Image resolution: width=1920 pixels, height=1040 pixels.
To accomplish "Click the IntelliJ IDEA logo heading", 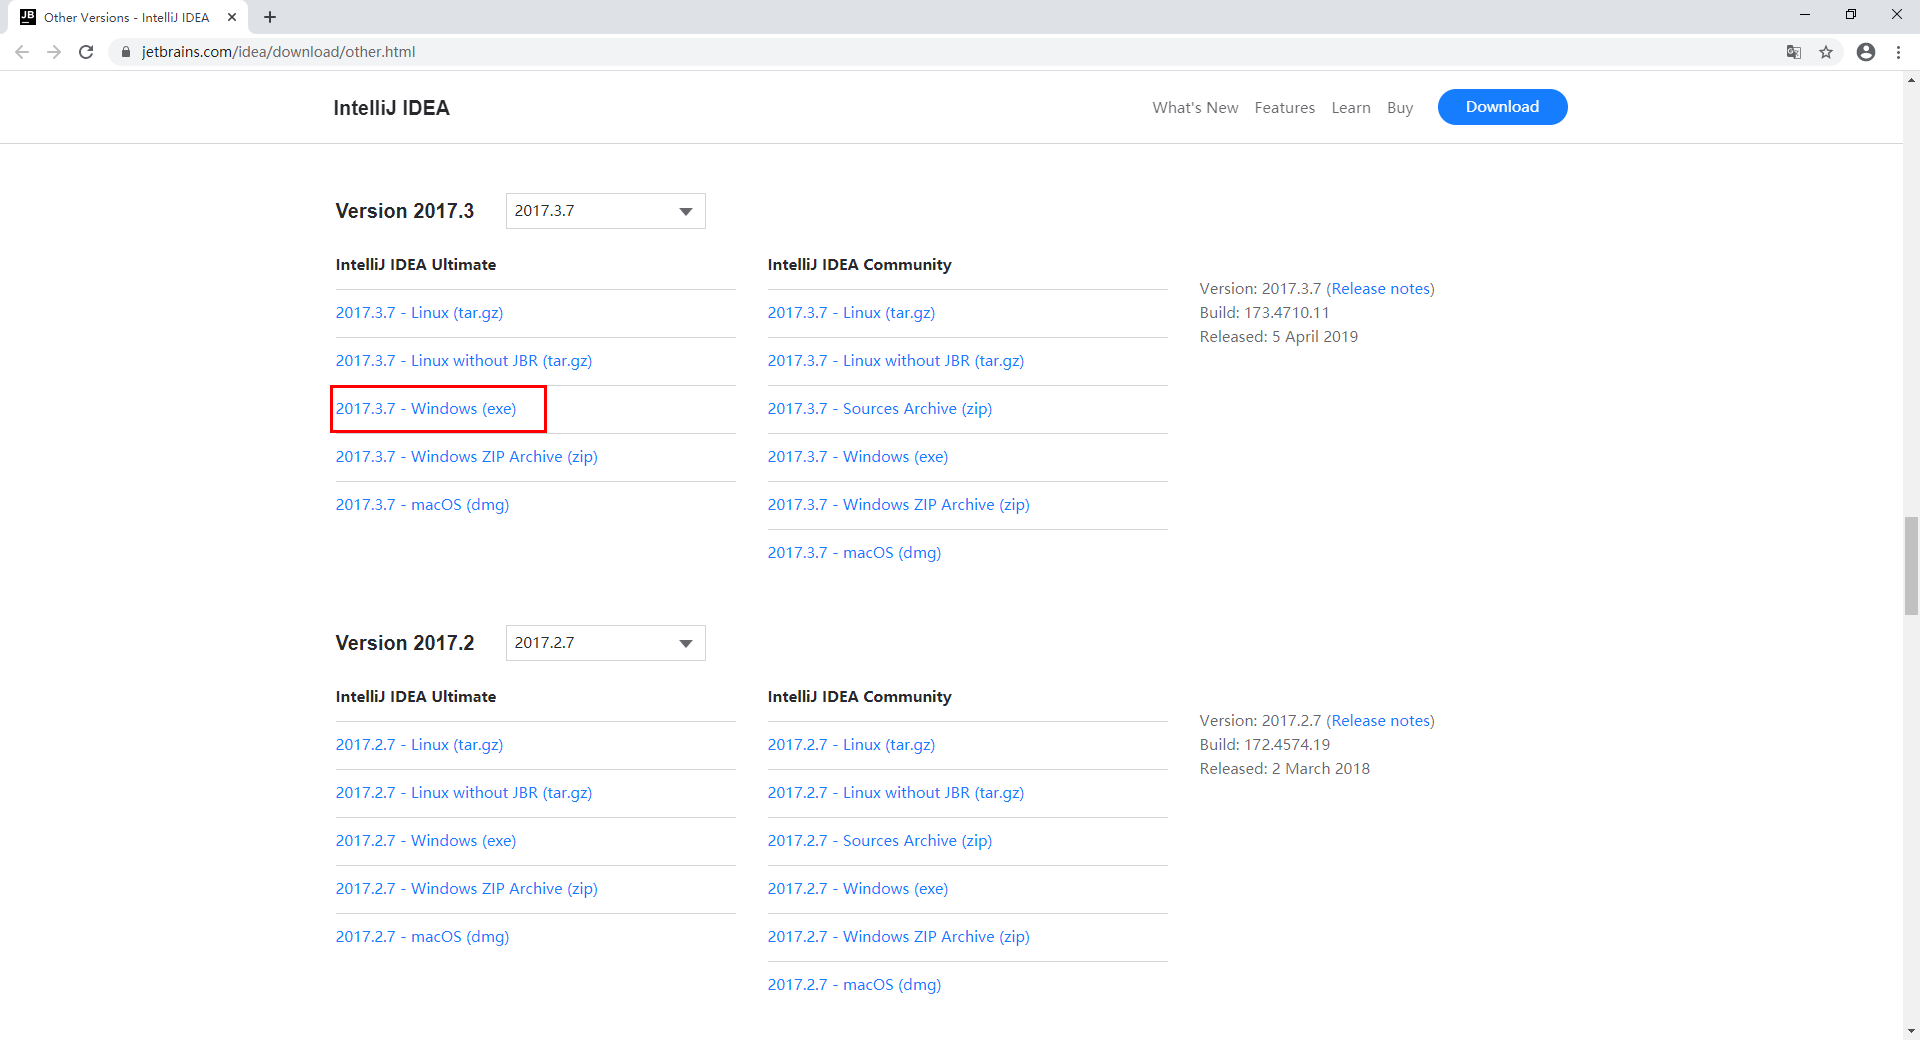I will tap(391, 108).
